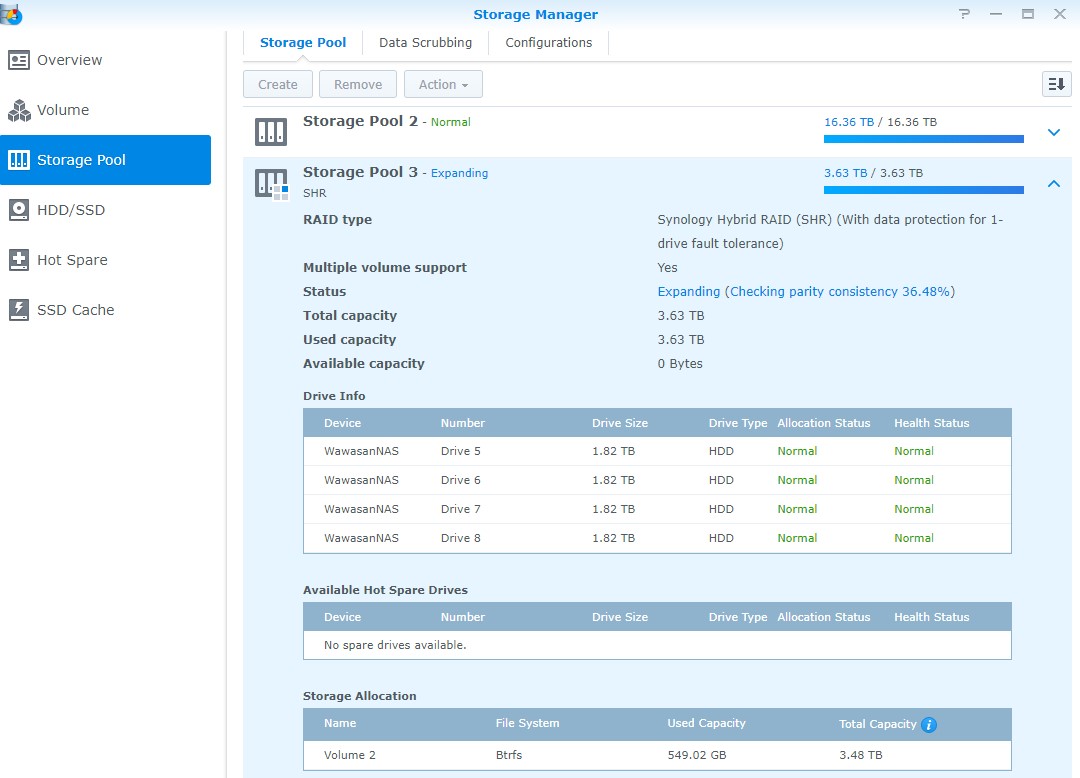Click the SSD Cache lightning icon

19,310
